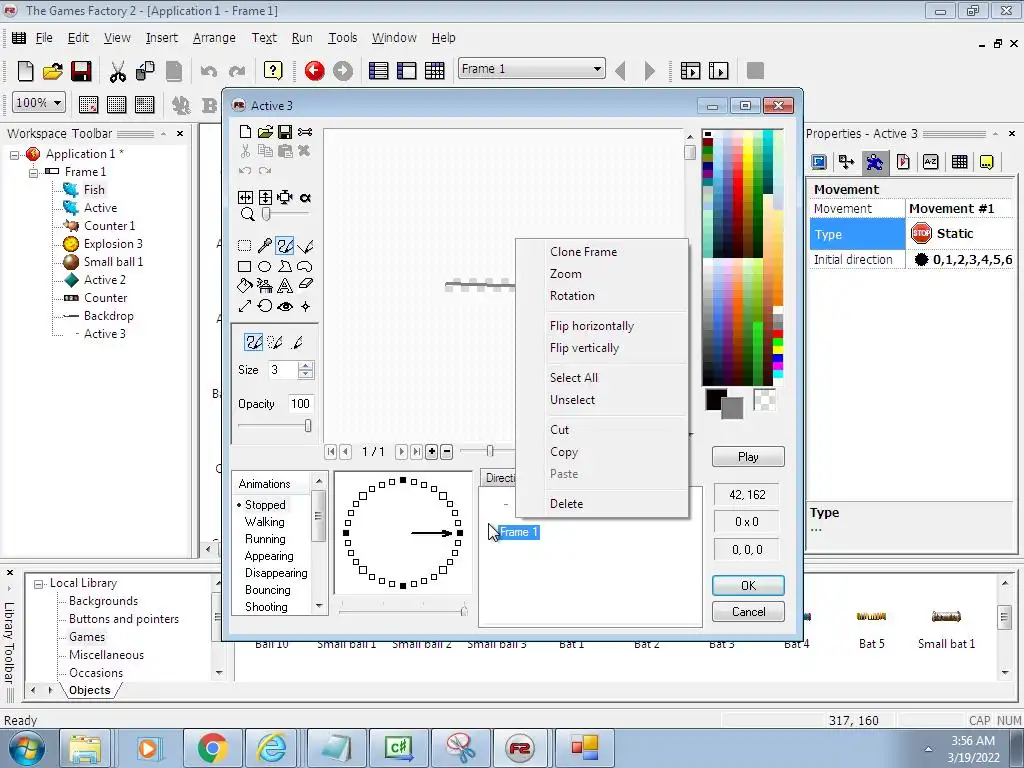
Task: Choose Flip horizontally from context menu
Action: coord(592,326)
